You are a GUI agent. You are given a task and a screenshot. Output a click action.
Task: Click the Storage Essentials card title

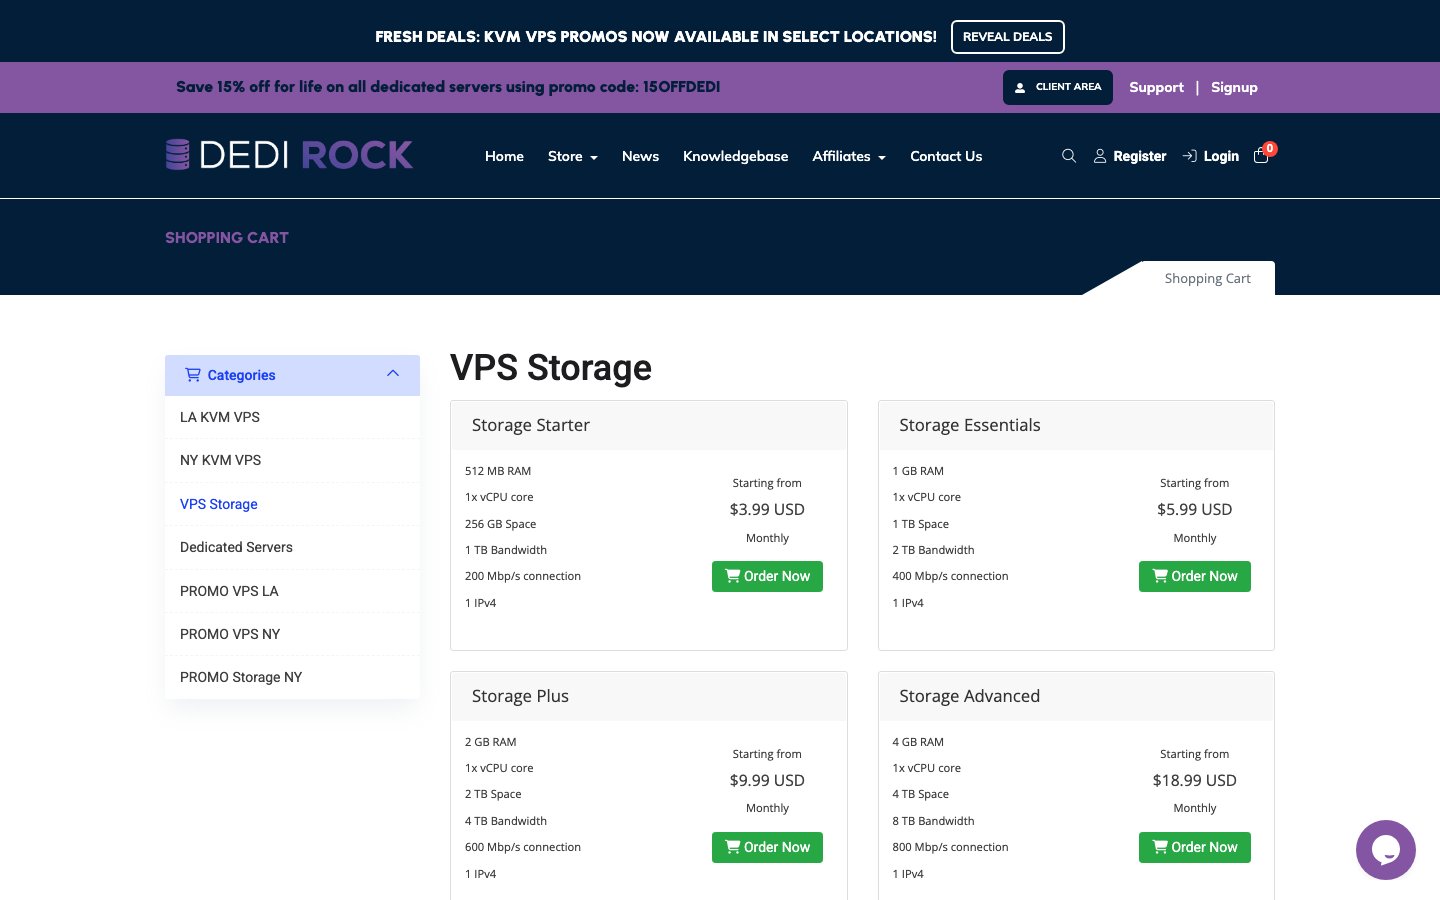[970, 425]
